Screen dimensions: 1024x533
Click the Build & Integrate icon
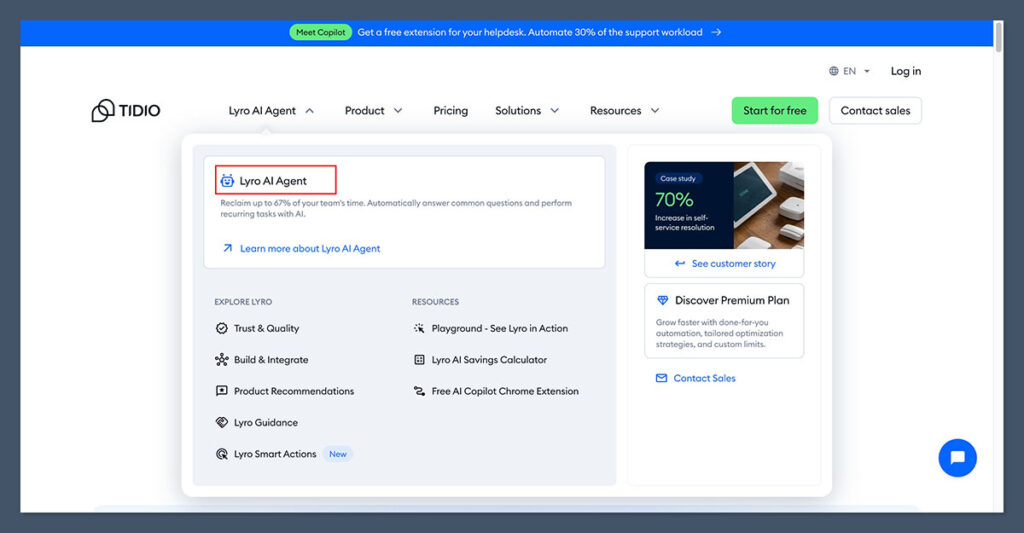222,360
